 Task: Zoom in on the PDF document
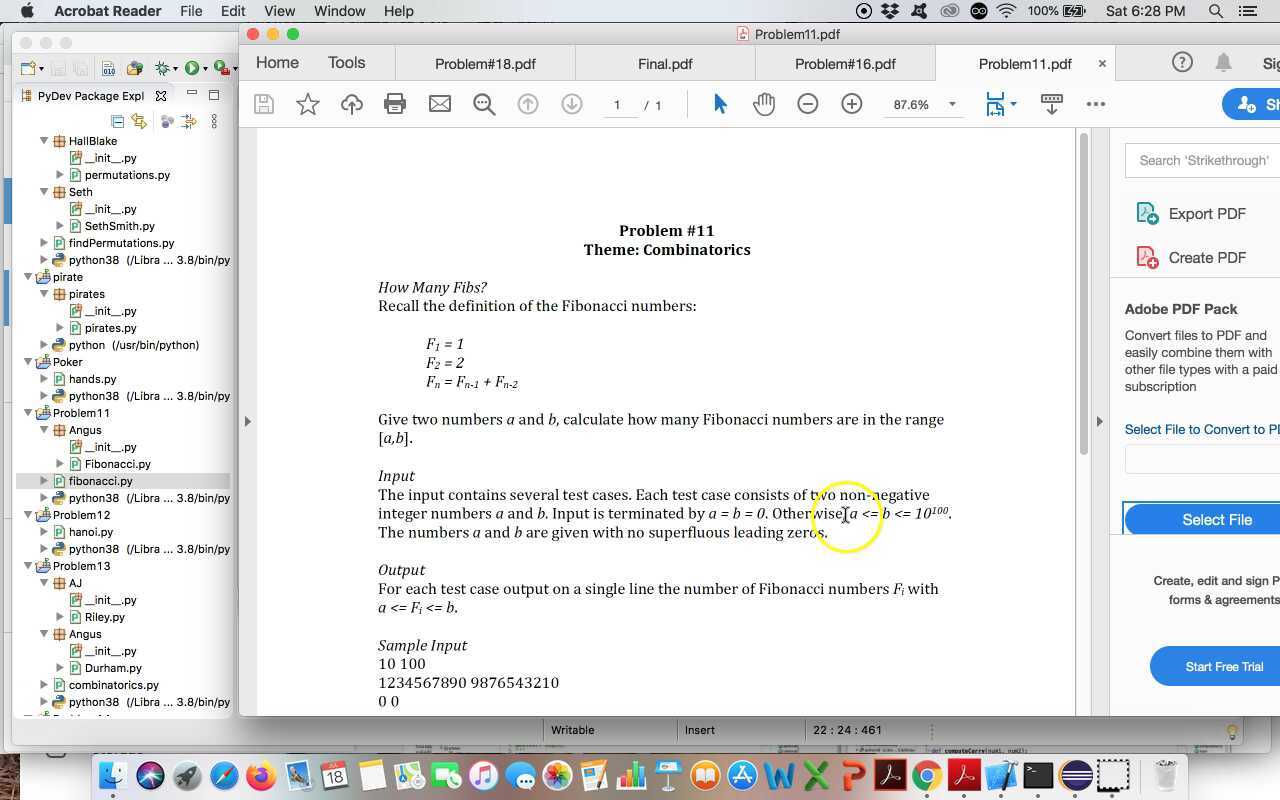click(x=851, y=103)
